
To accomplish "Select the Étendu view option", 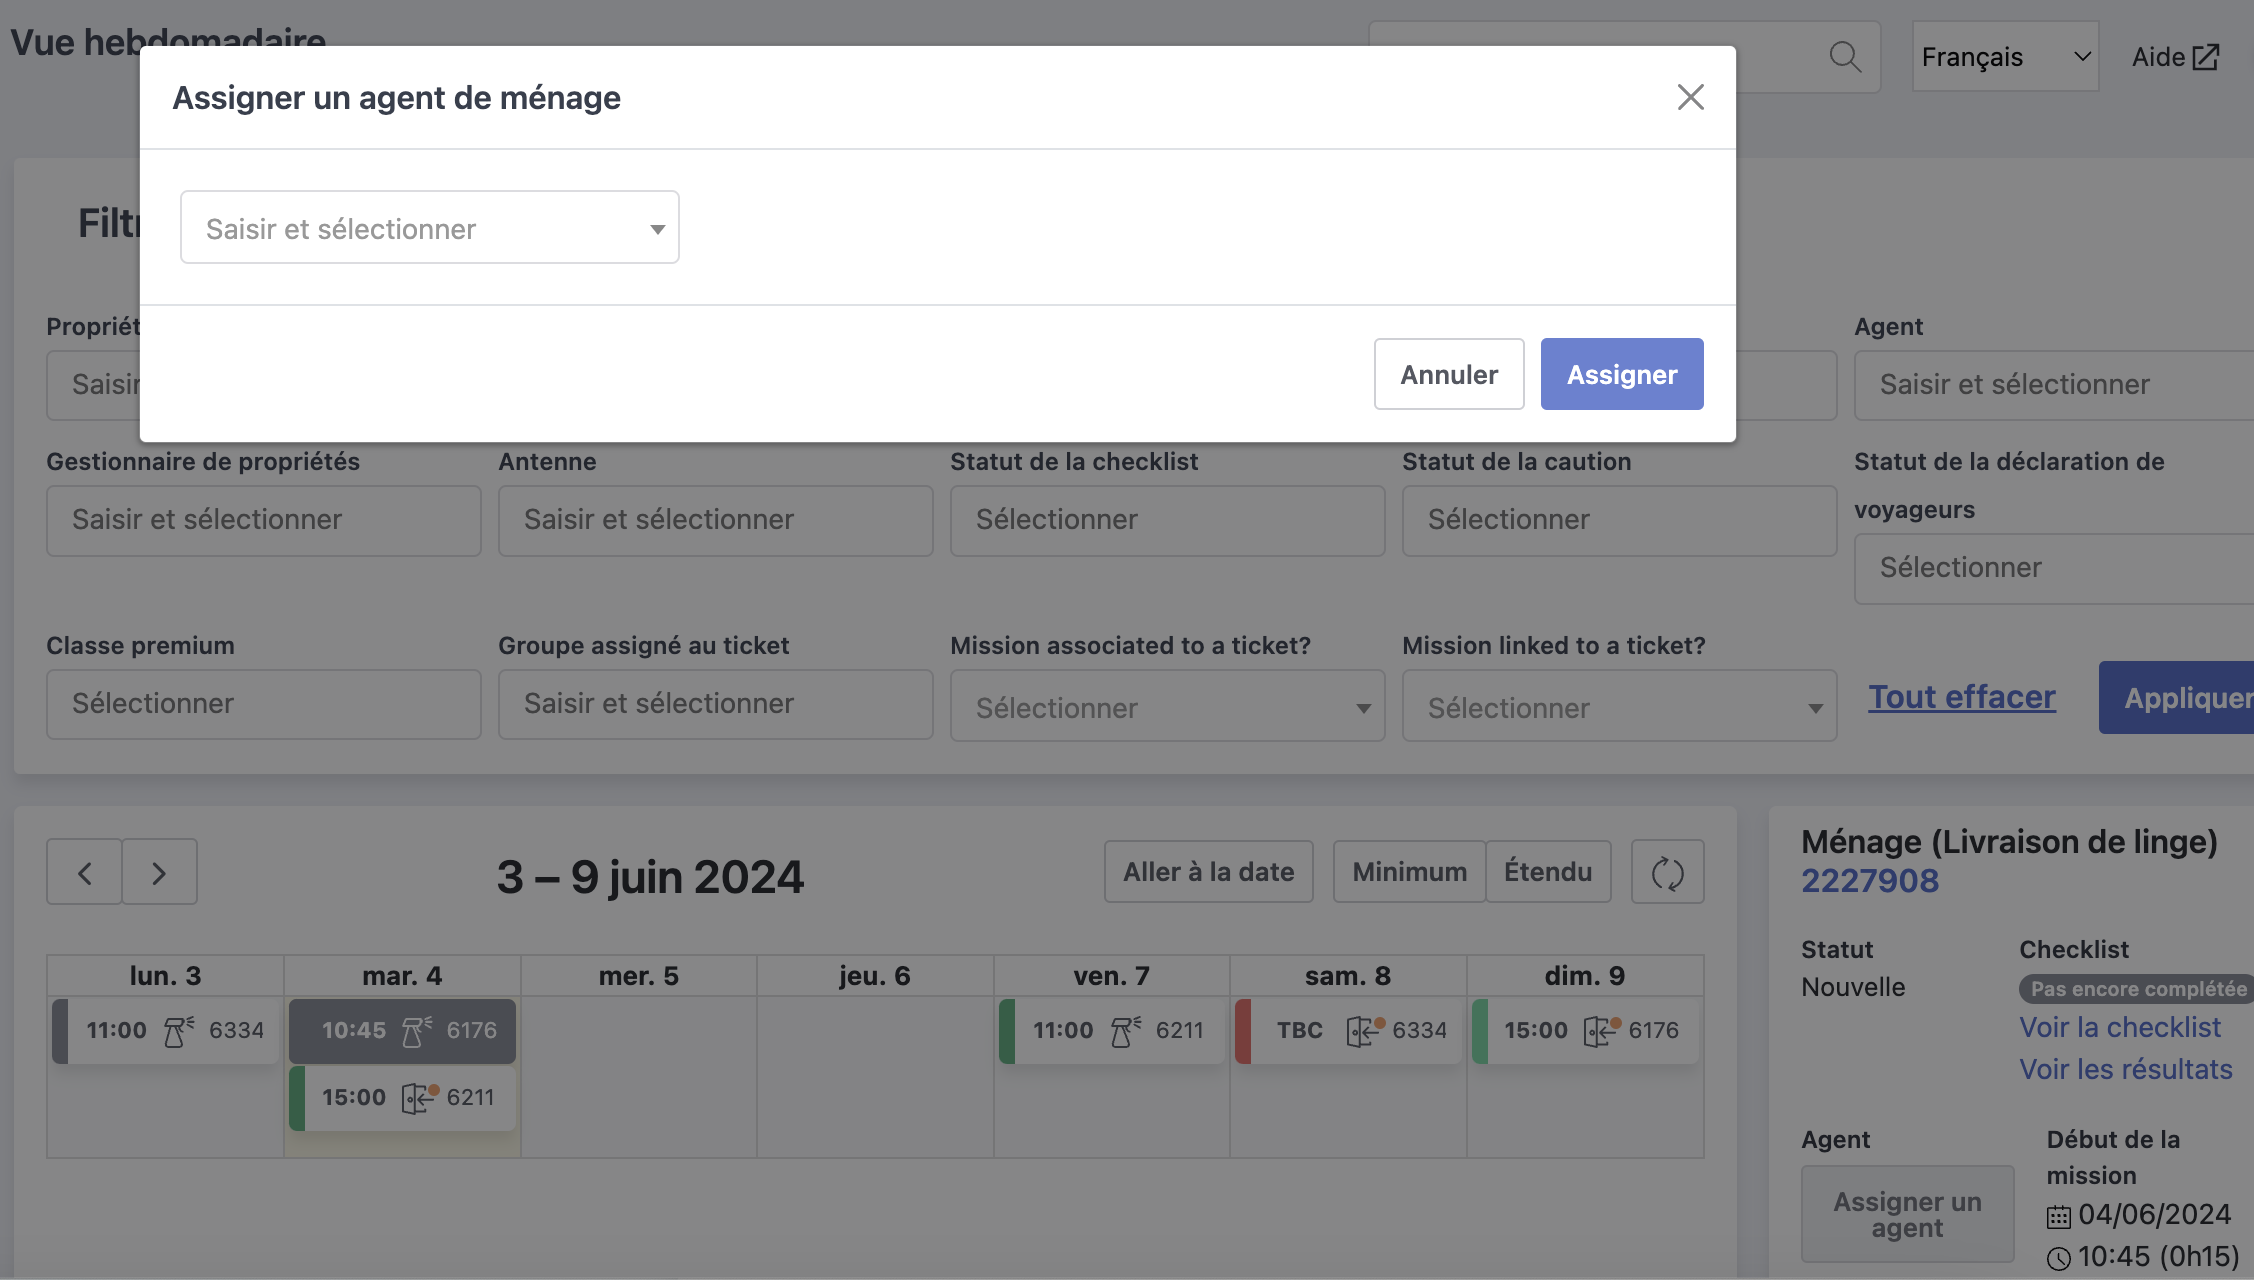I will (x=1548, y=872).
